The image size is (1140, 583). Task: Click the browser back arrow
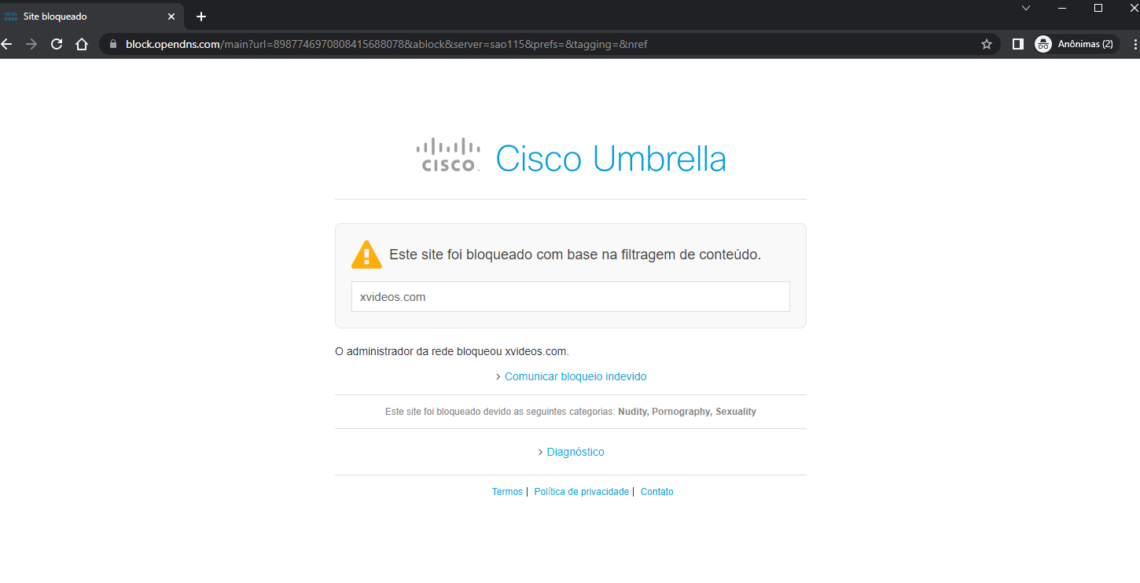[x=7, y=44]
